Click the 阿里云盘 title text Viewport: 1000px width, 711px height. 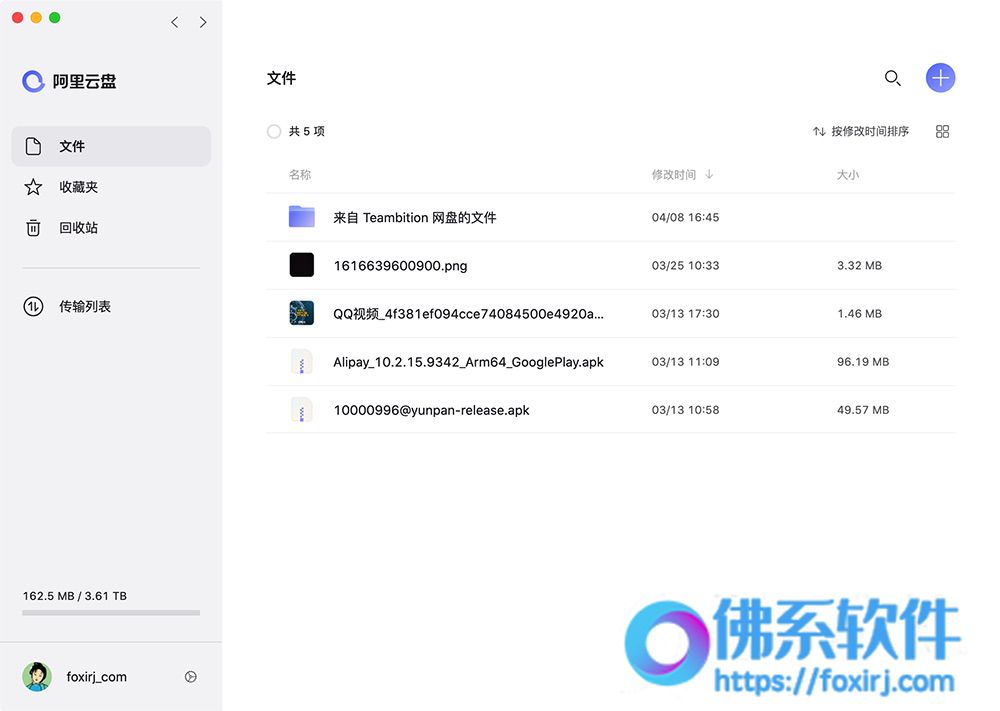click(84, 82)
